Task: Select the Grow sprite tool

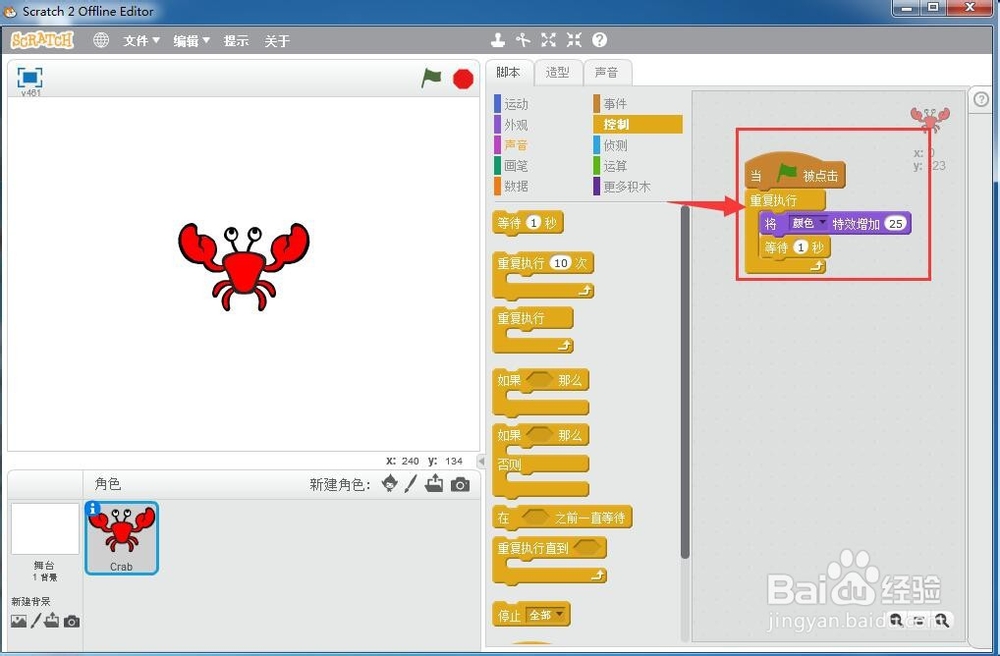Action: (548, 40)
